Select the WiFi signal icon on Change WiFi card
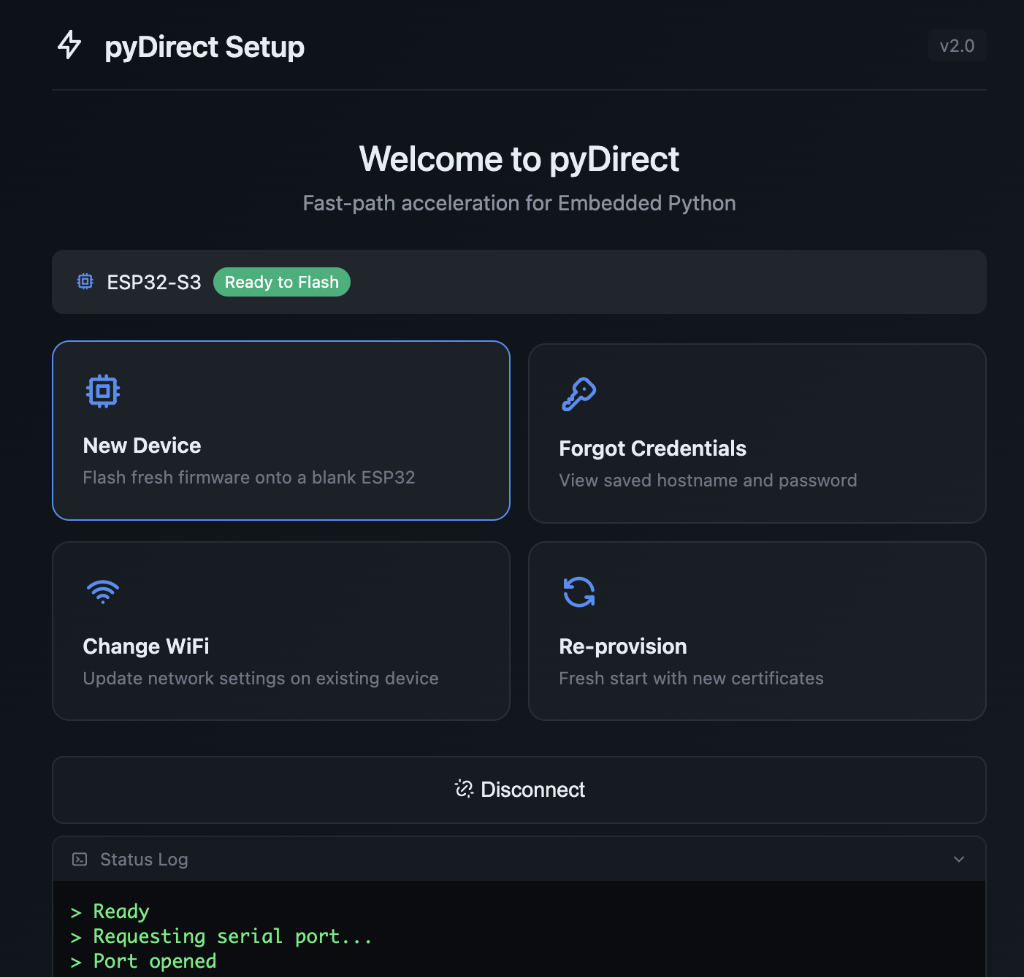 pyautogui.click(x=102, y=590)
